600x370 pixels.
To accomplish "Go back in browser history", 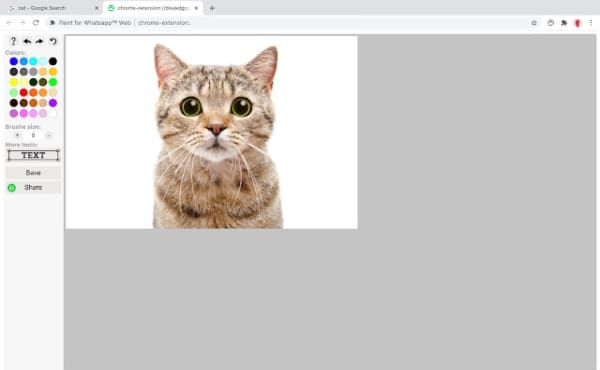I will pyautogui.click(x=9, y=23).
